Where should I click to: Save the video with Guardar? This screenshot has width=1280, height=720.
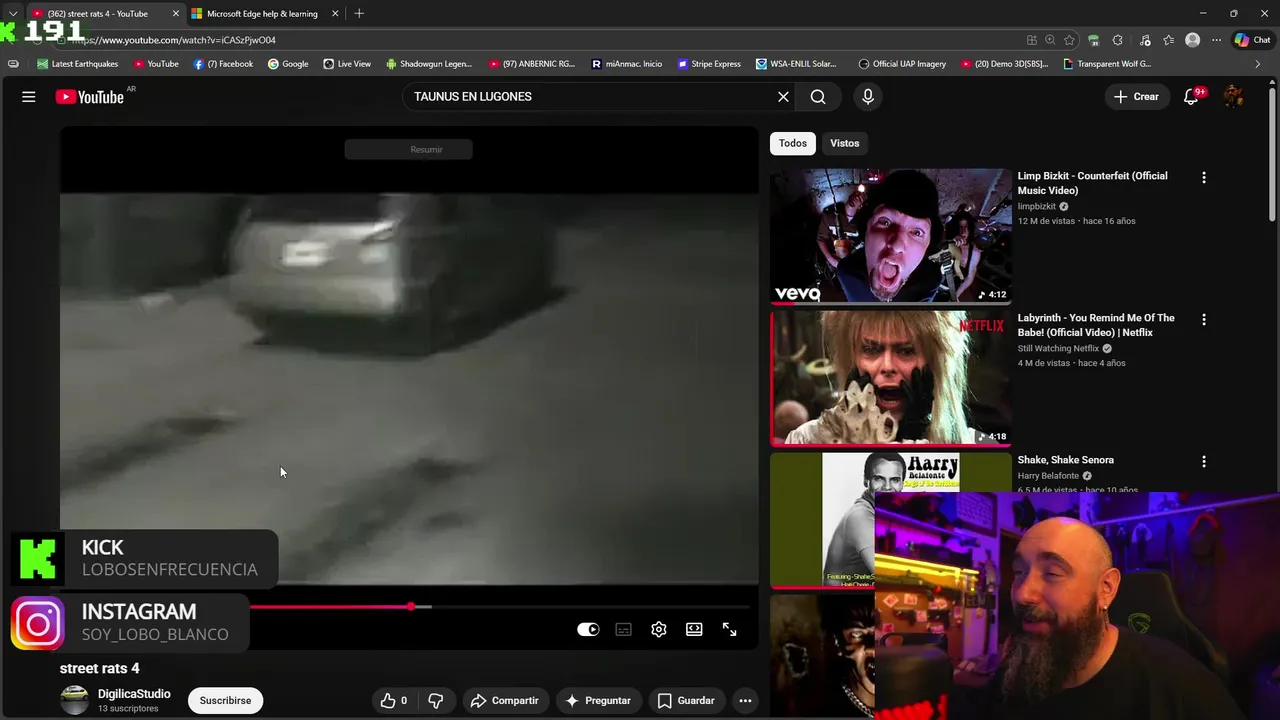point(686,701)
